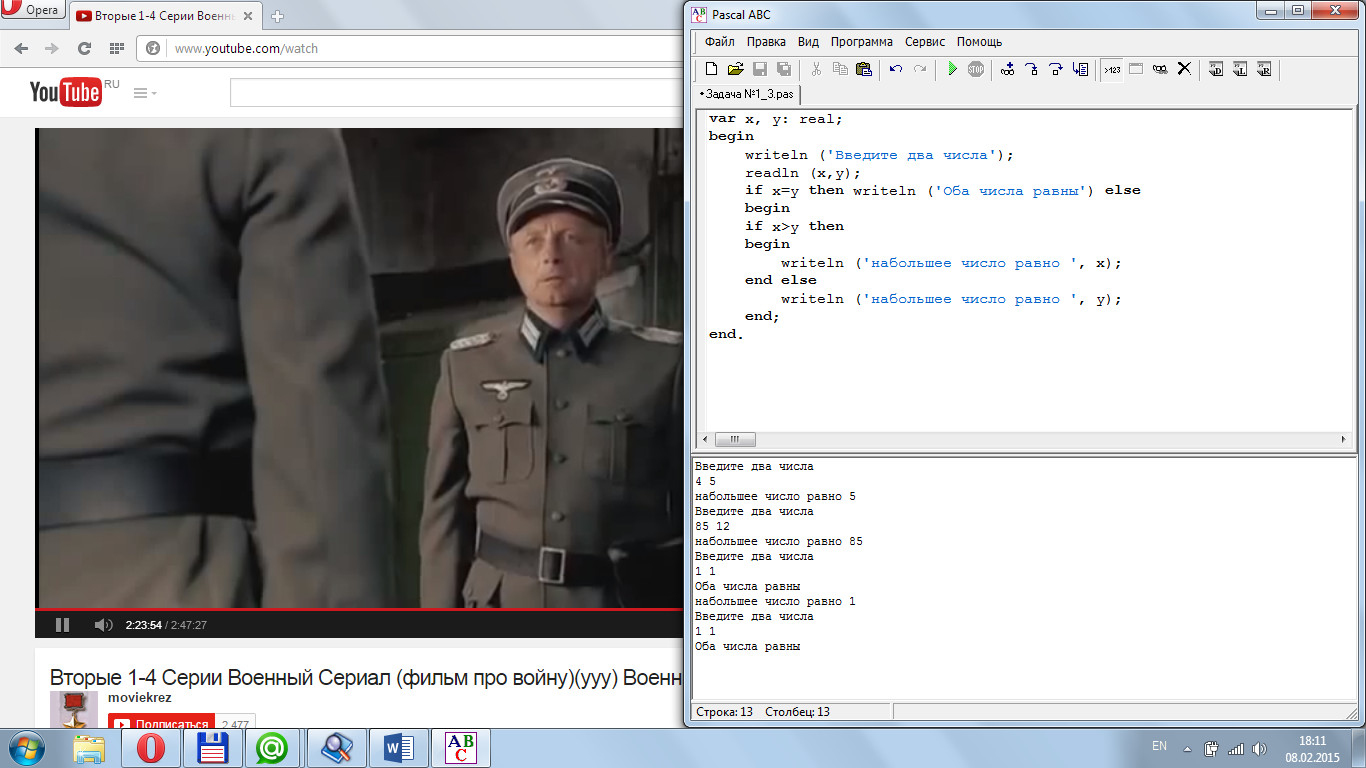Paste from clipboard in Pascal ABC

tap(864, 69)
